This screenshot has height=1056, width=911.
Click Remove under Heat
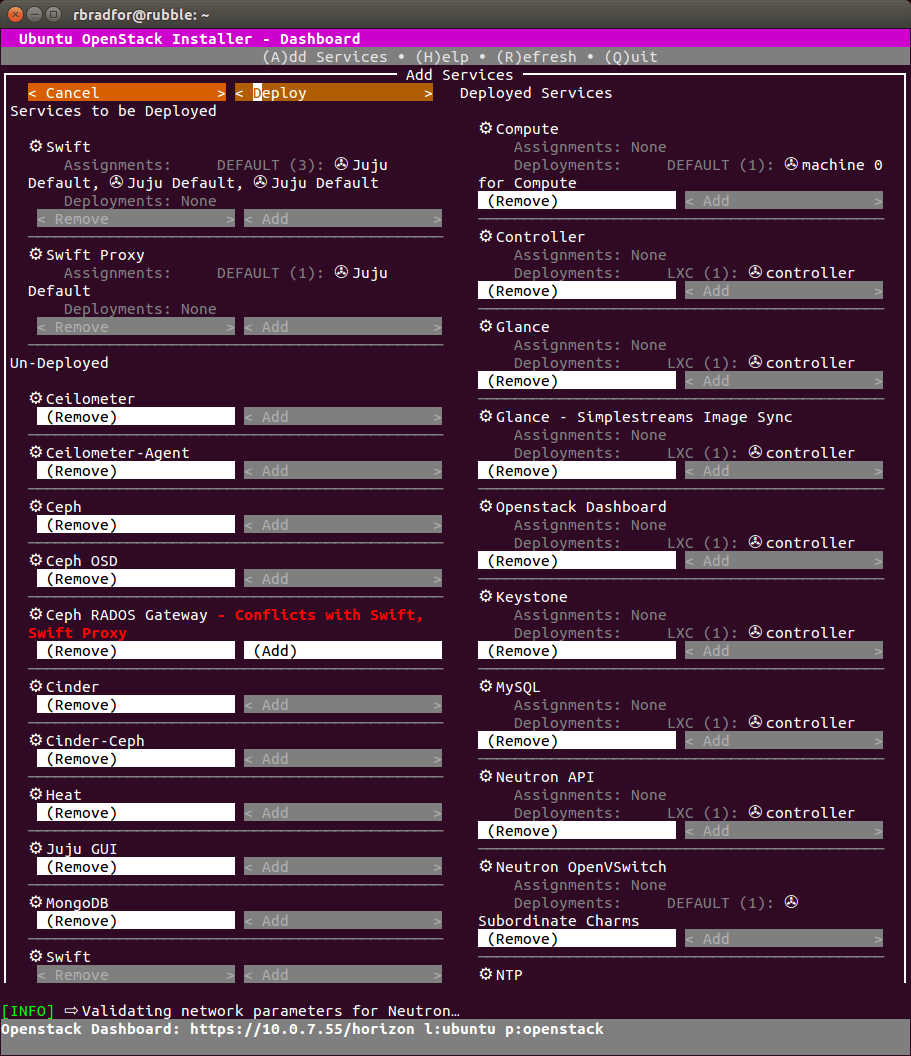[x=136, y=813]
